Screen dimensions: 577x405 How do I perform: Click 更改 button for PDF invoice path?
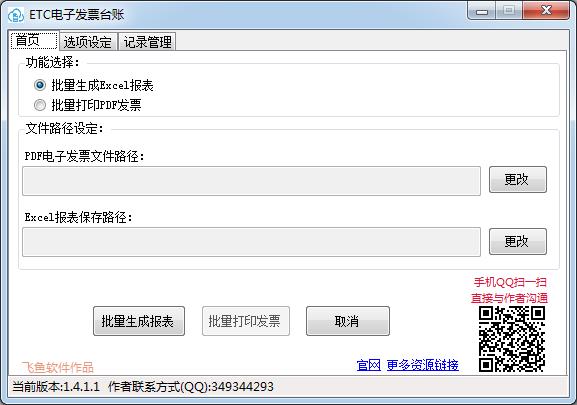pos(517,180)
